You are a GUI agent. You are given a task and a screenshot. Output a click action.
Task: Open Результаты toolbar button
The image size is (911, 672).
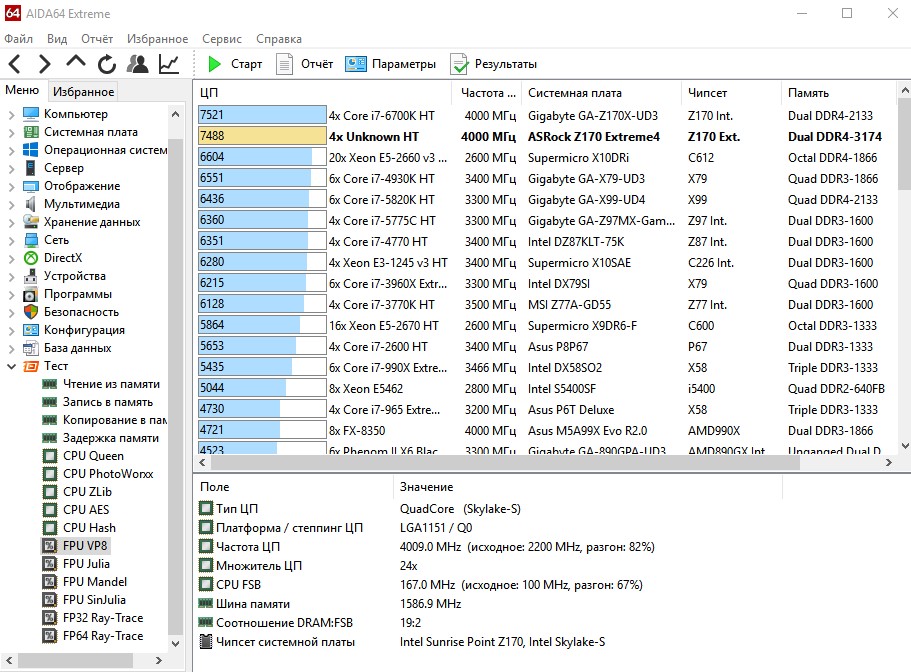coord(494,64)
